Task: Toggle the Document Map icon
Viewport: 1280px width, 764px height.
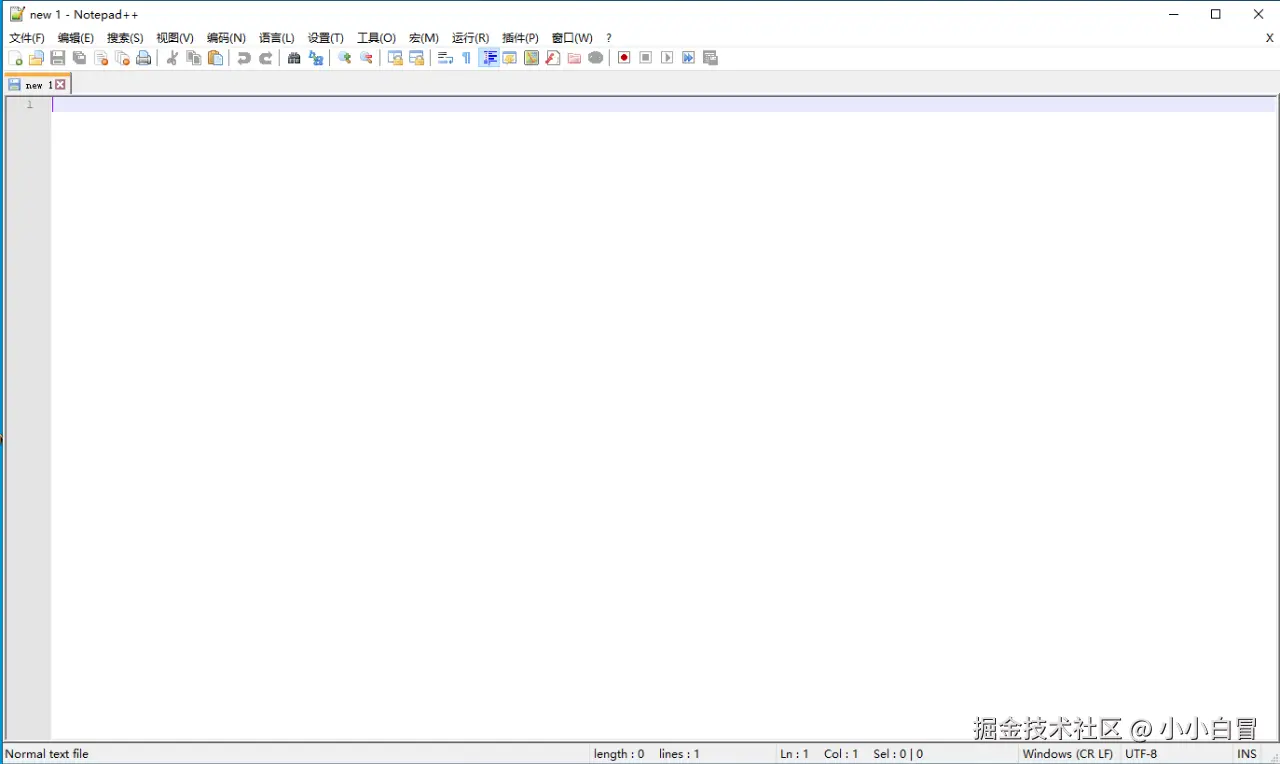Action: click(x=532, y=58)
